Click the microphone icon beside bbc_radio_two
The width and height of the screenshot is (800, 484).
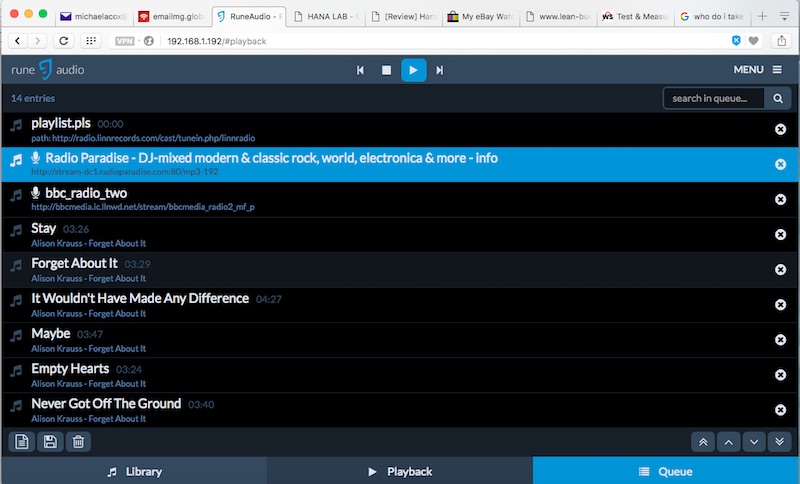(x=36, y=193)
